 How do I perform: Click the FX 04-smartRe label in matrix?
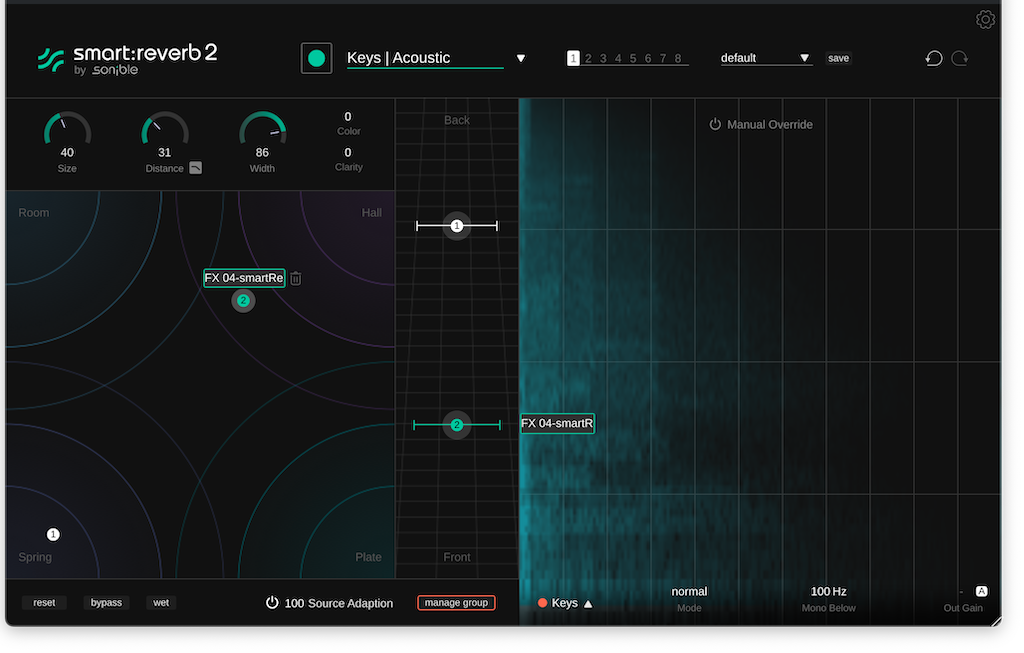coord(244,278)
